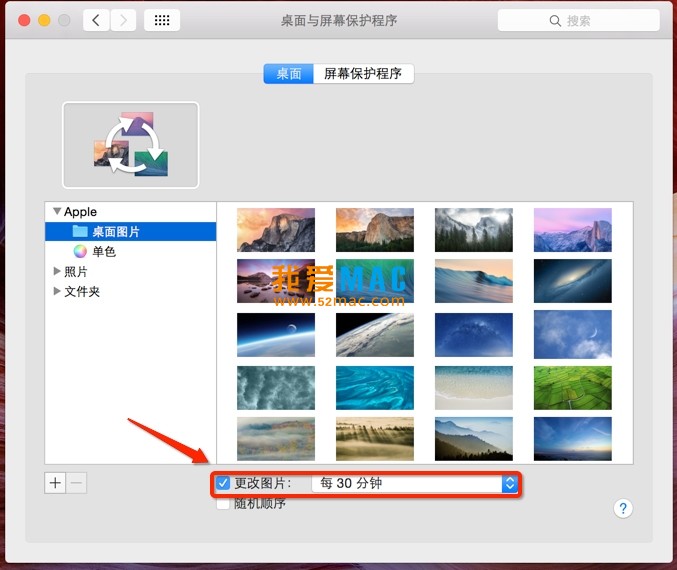Choose the crescent moon blue clouds wallpaper
Screen dimensions: 677x570
click(x=573, y=335)
